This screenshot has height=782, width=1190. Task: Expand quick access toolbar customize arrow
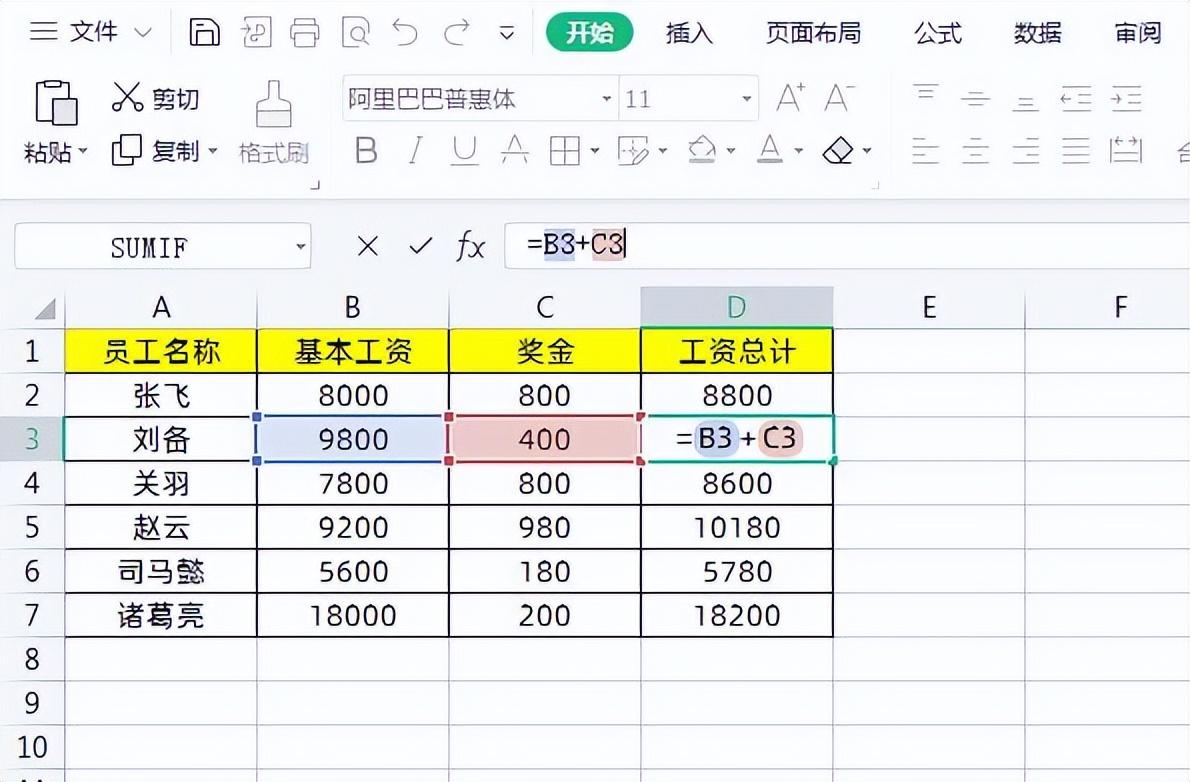coord(507,33)
